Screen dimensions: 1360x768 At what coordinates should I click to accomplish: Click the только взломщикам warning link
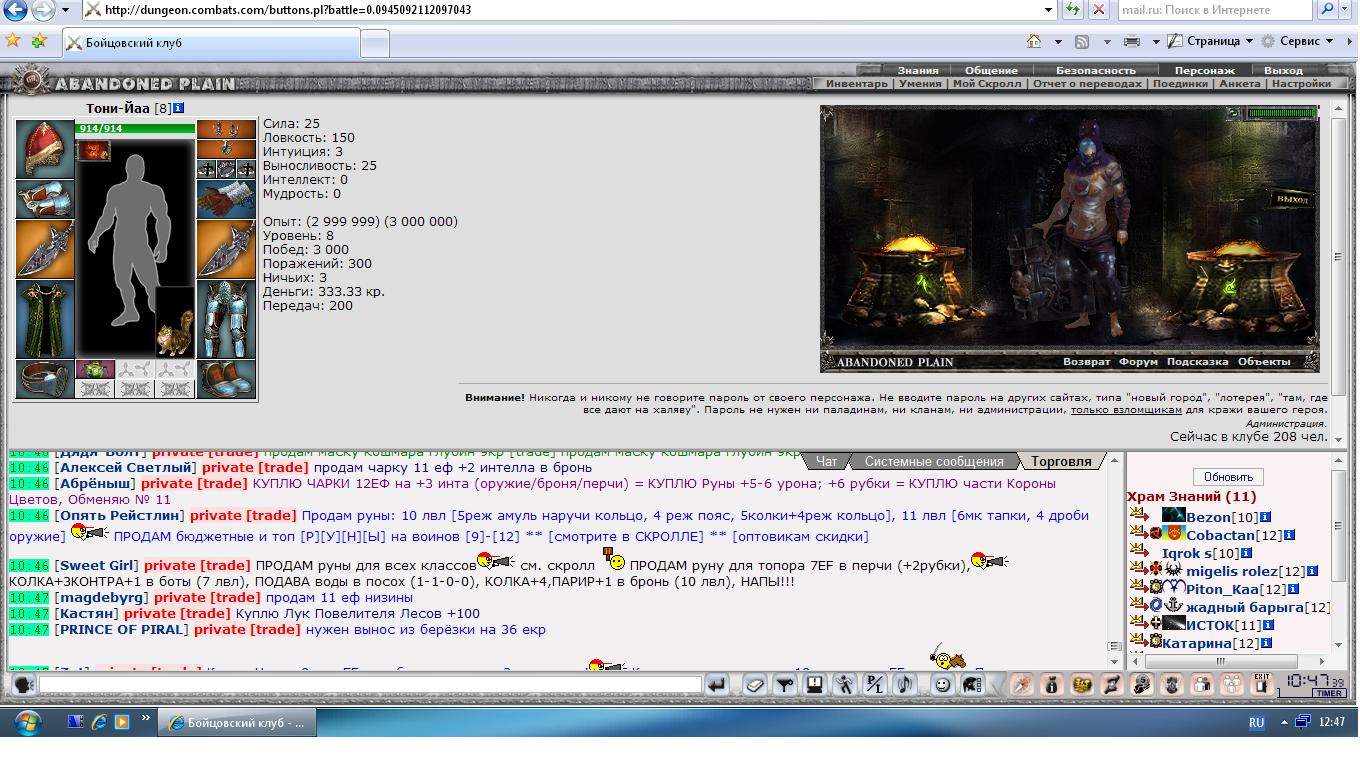[1127, 410]
